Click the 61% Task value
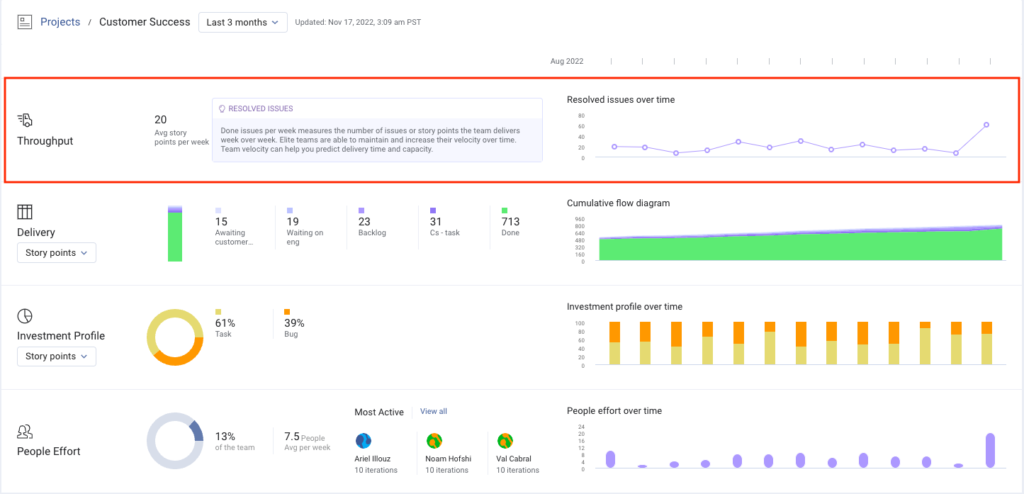Viewport: 1024px width, 494px height. tap(225, 323)
